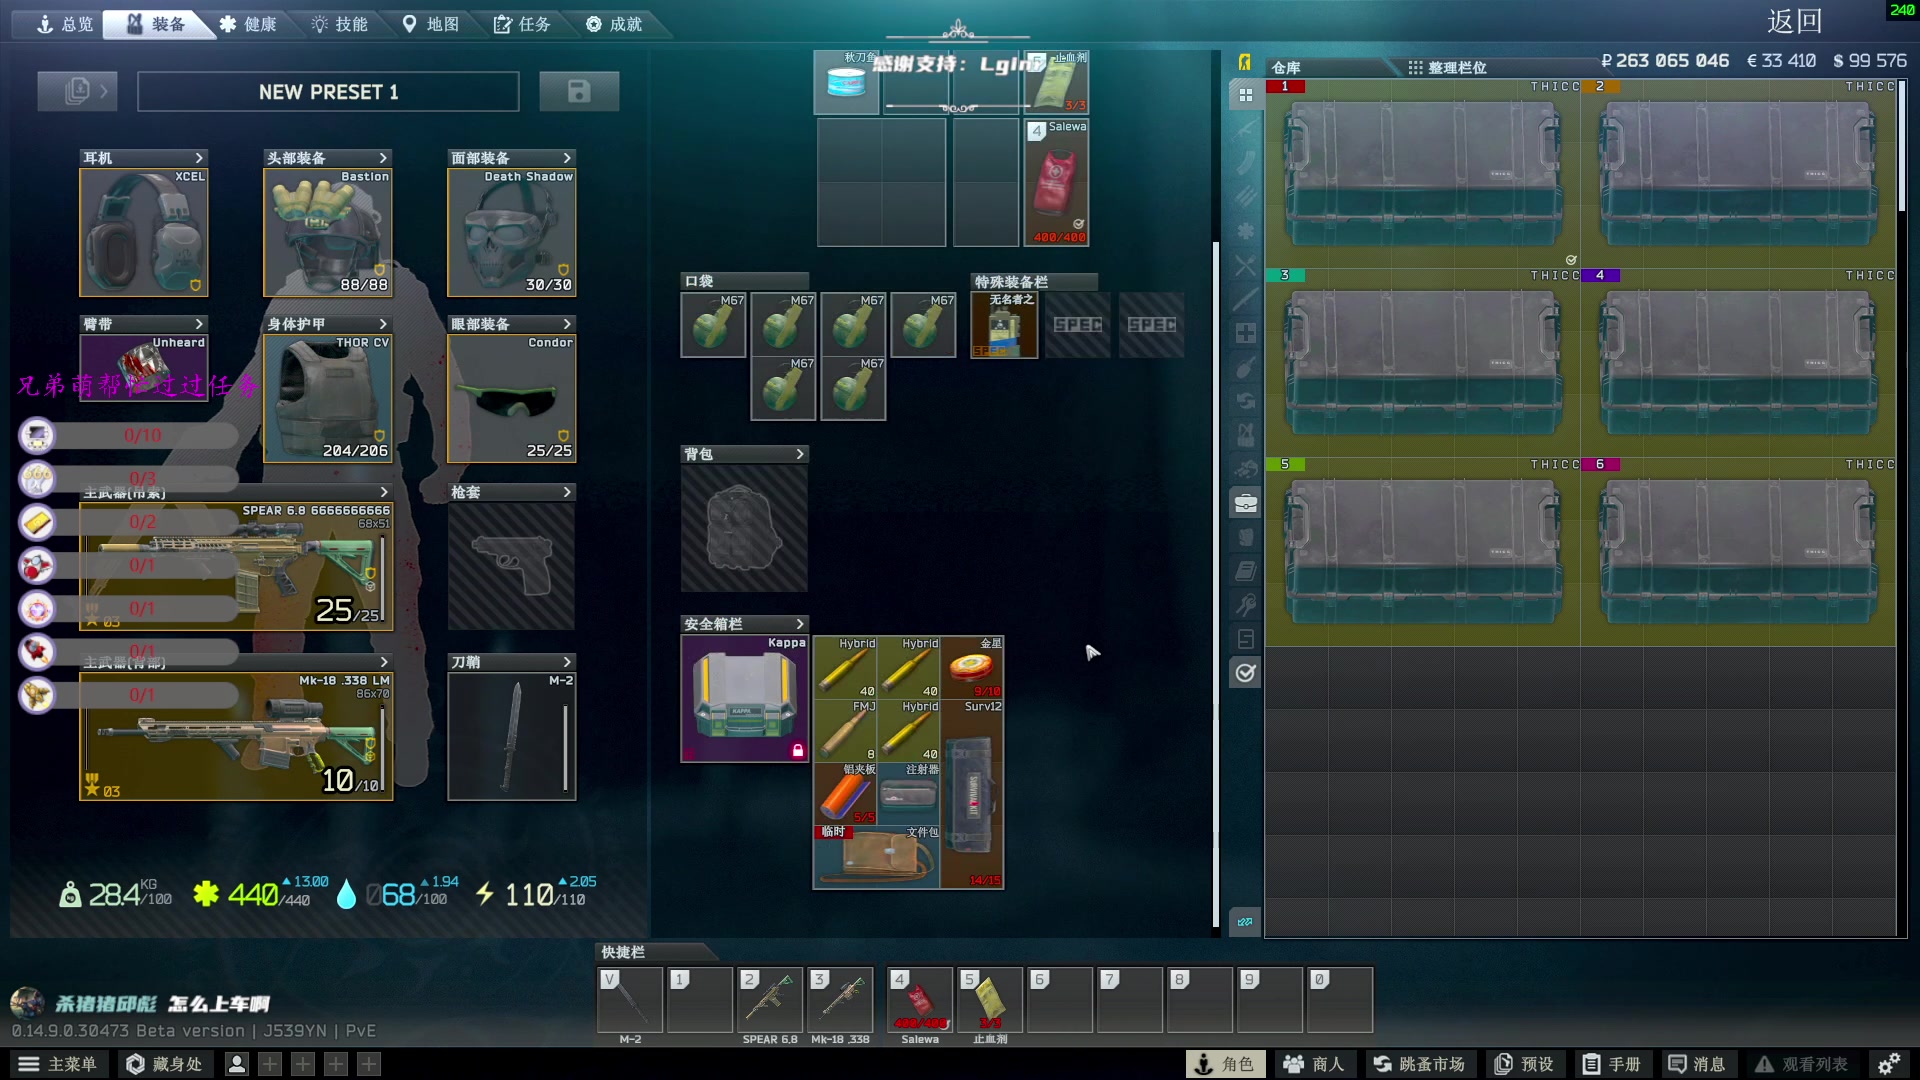Switch to the 技能 skills tab
The image size is (1920, 1080).
tap(339, 24)
